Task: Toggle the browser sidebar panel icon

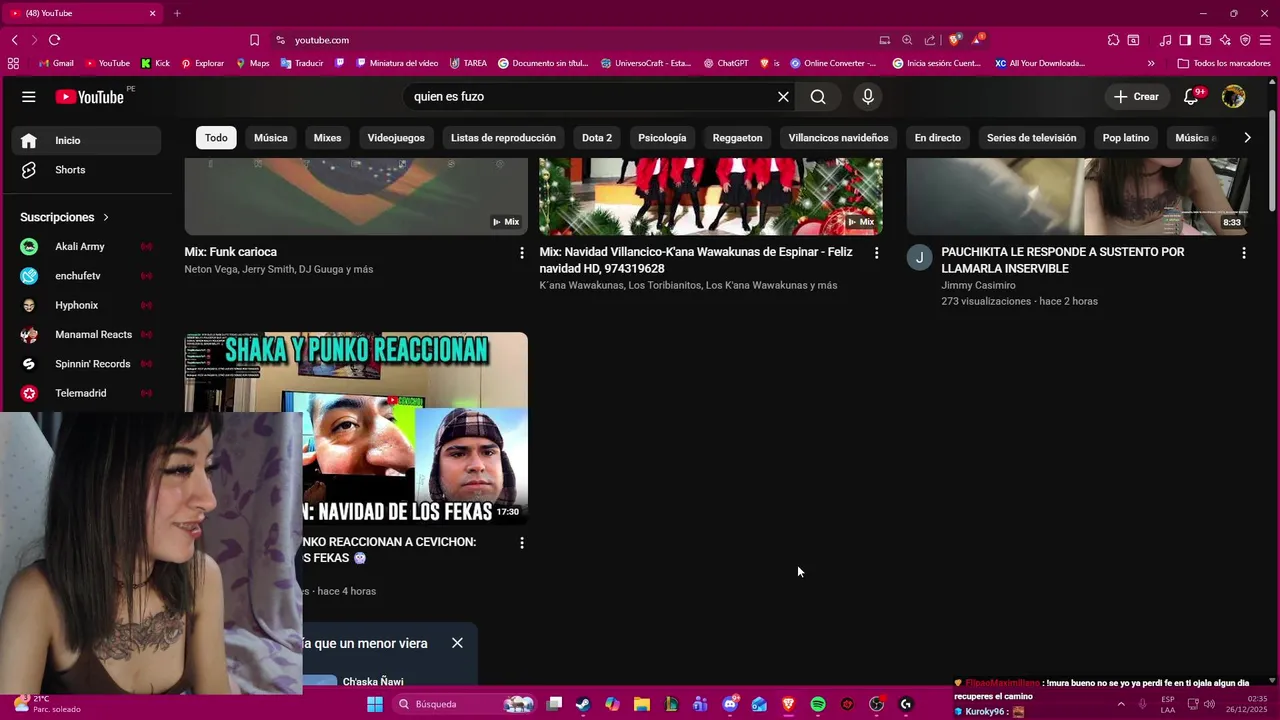Action: point(1185,40)
